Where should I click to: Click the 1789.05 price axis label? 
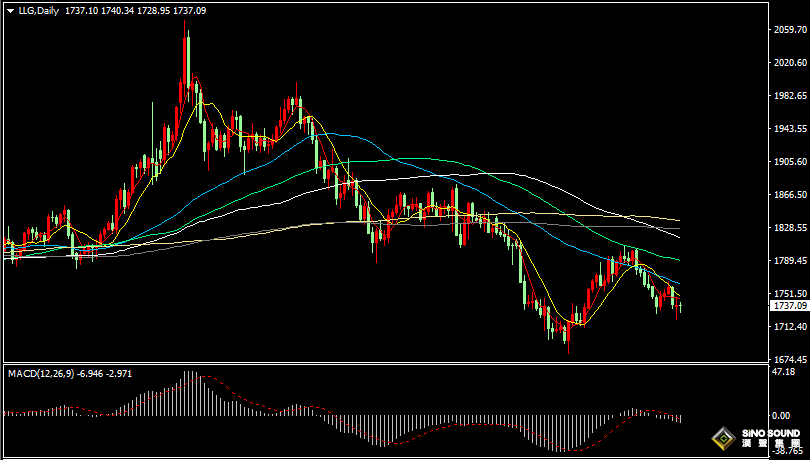pos(789,261)
